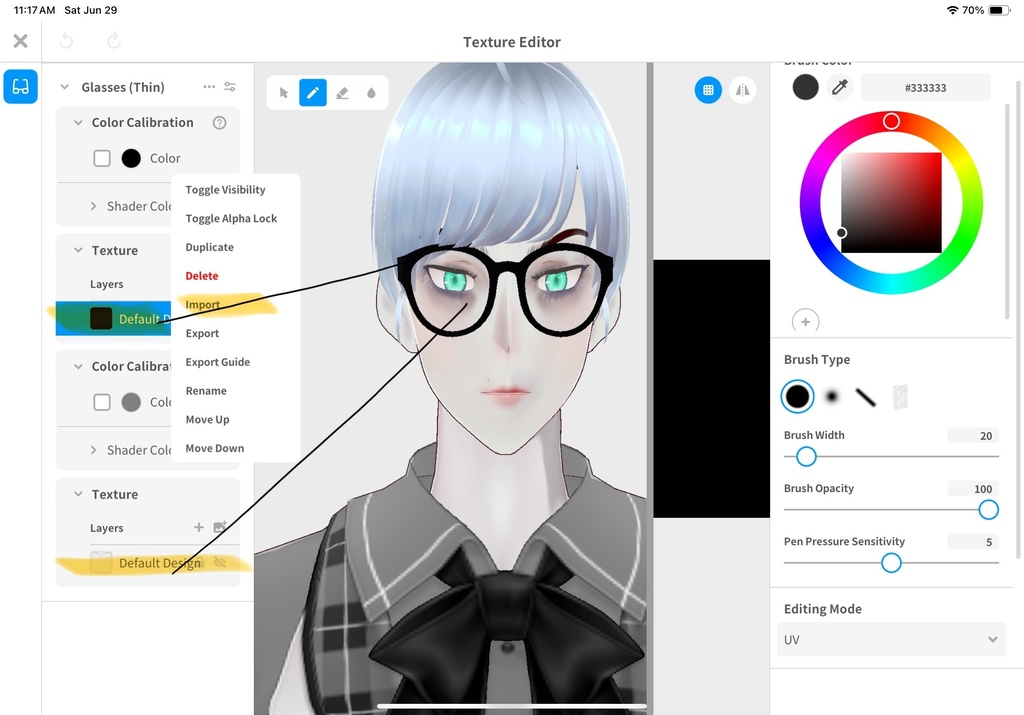Collapse the Texture section above the selected layer
The width and height of the screenshot is (1024, 715).
pyautogui.click(x=78, y=250)
